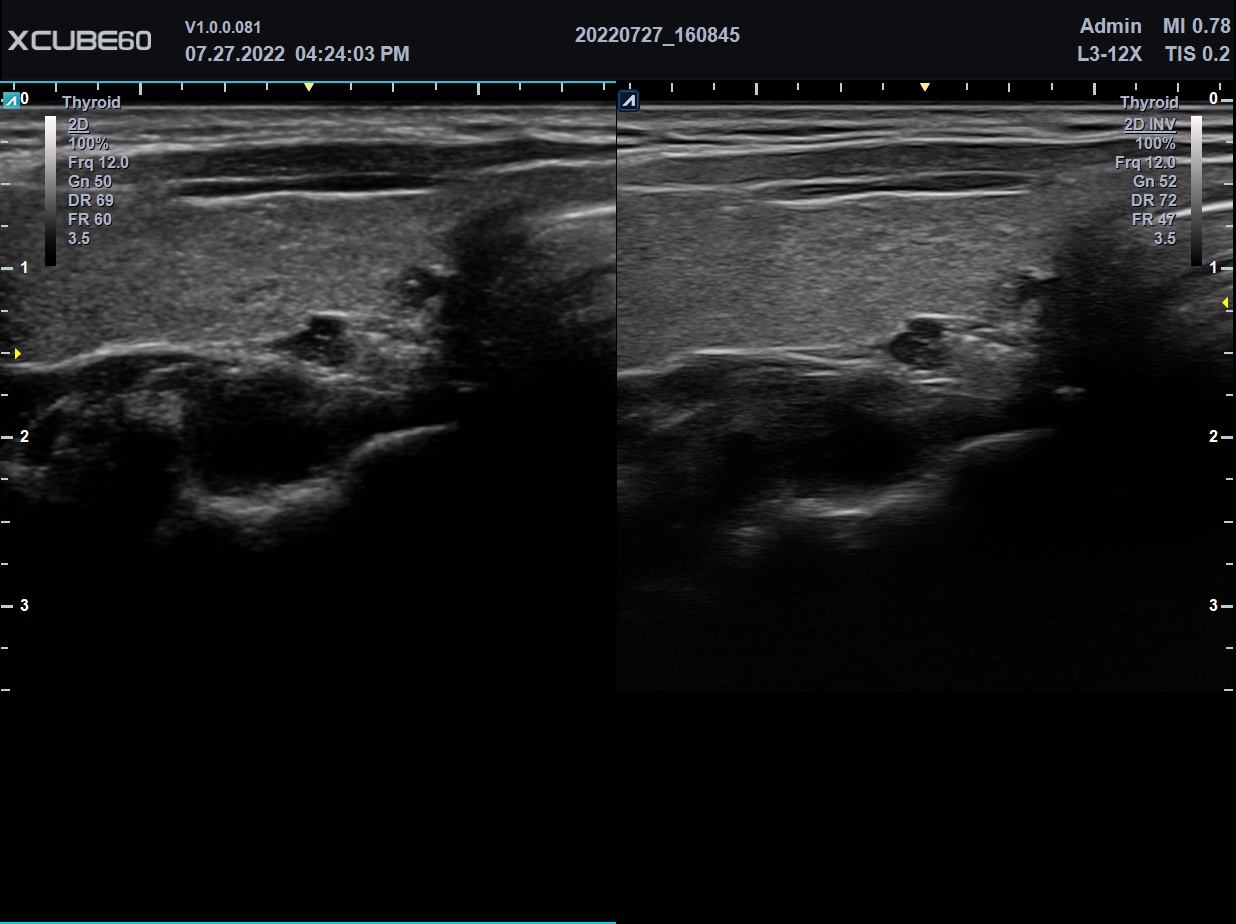
Task: Click the Gn 52 gain value
Action: (x=1155, y=182)
